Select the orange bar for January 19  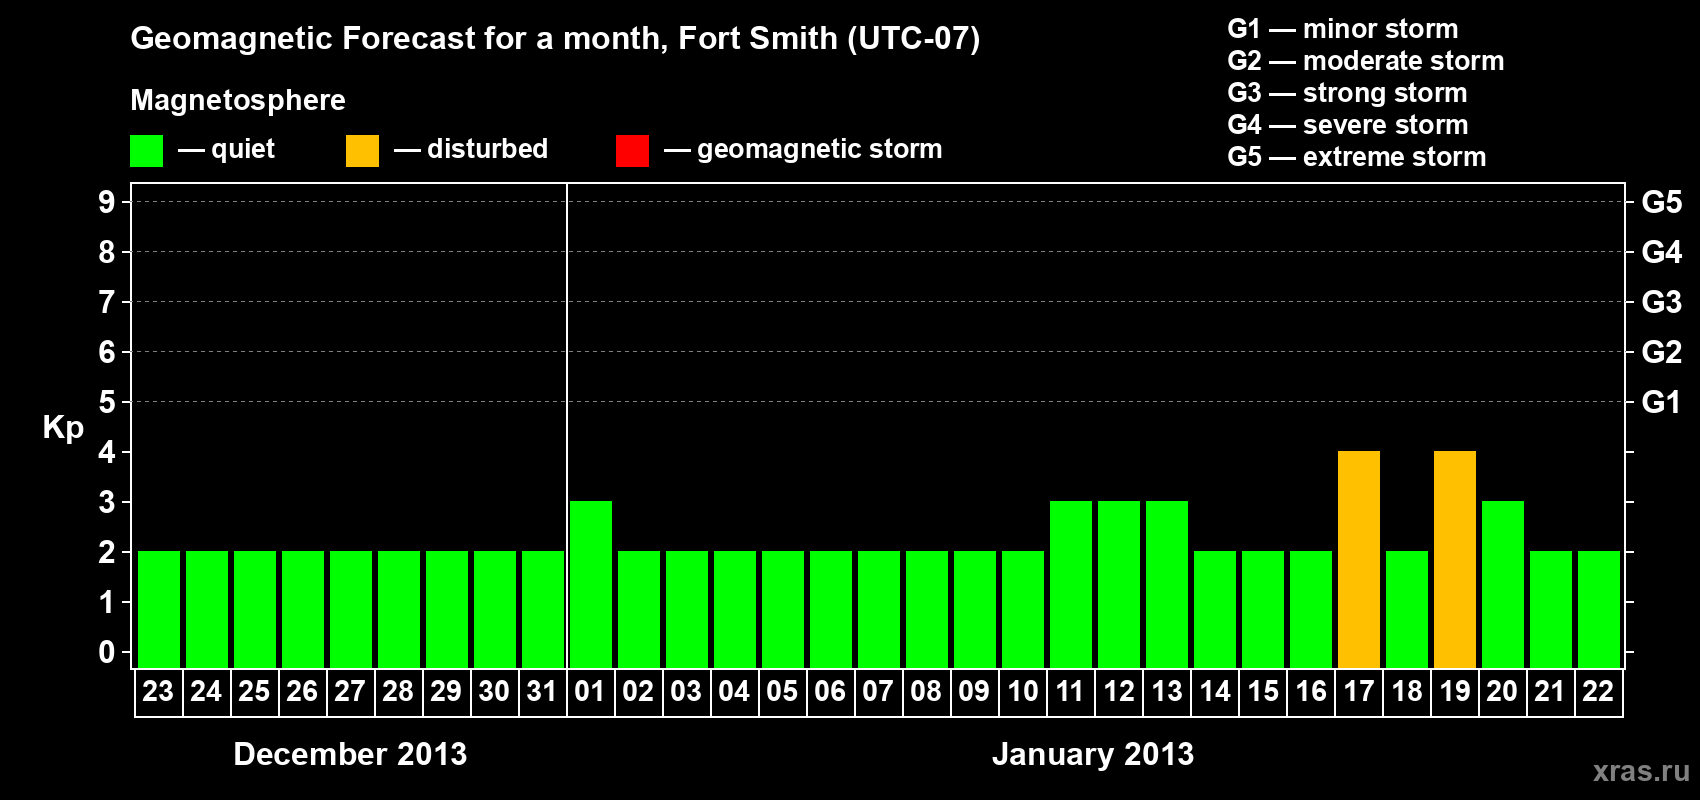(x=1455, y=559)
